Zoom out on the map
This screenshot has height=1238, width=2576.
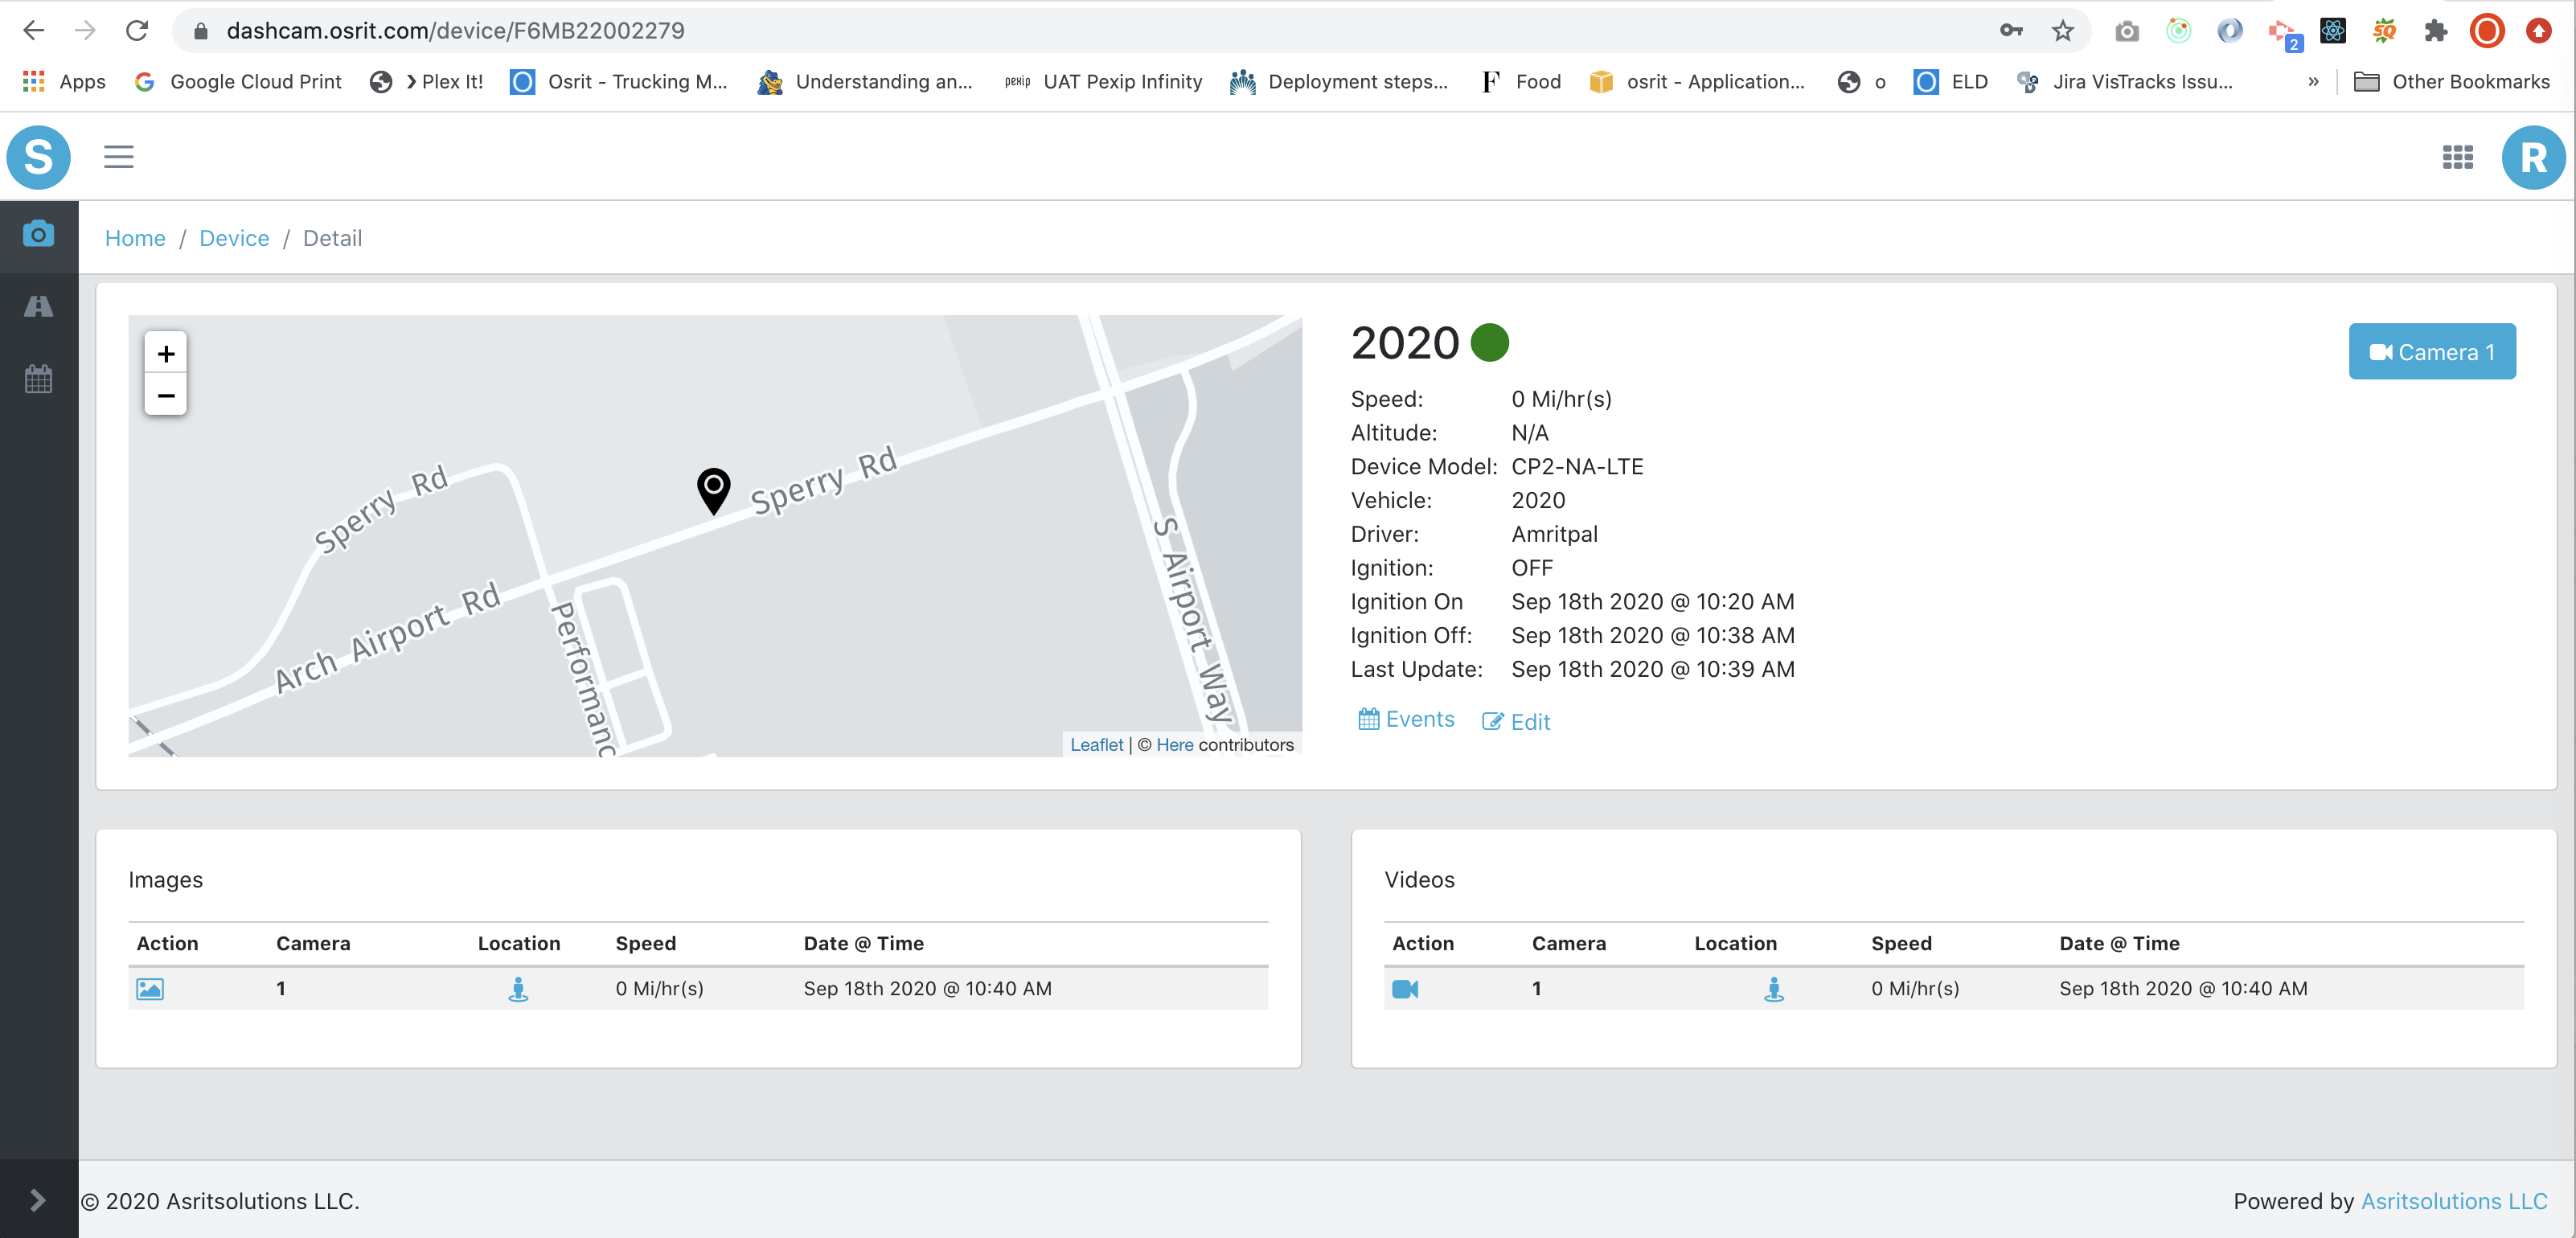pos(166,396)
